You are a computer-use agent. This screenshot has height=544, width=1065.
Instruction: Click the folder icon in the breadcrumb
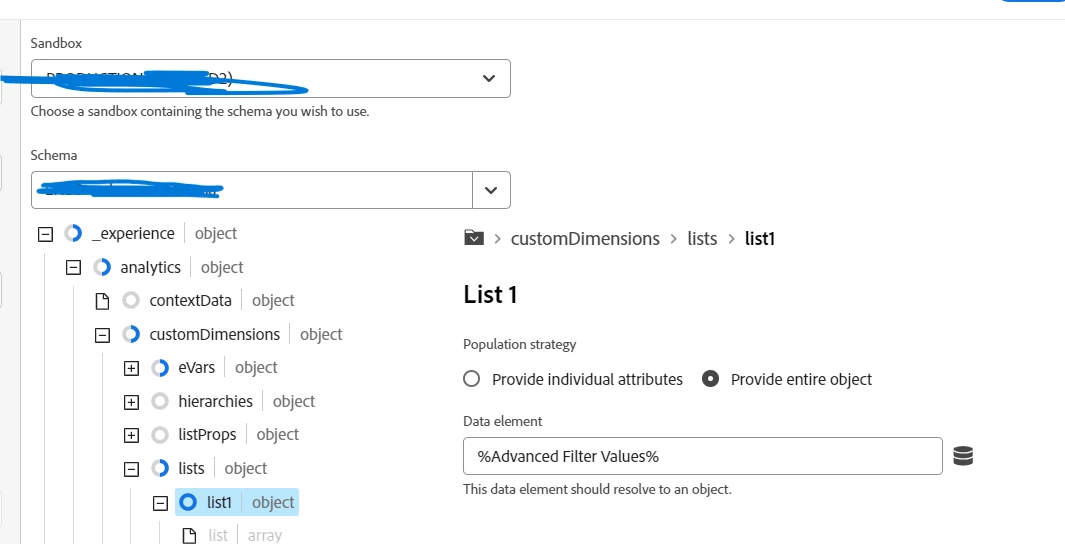474,238
